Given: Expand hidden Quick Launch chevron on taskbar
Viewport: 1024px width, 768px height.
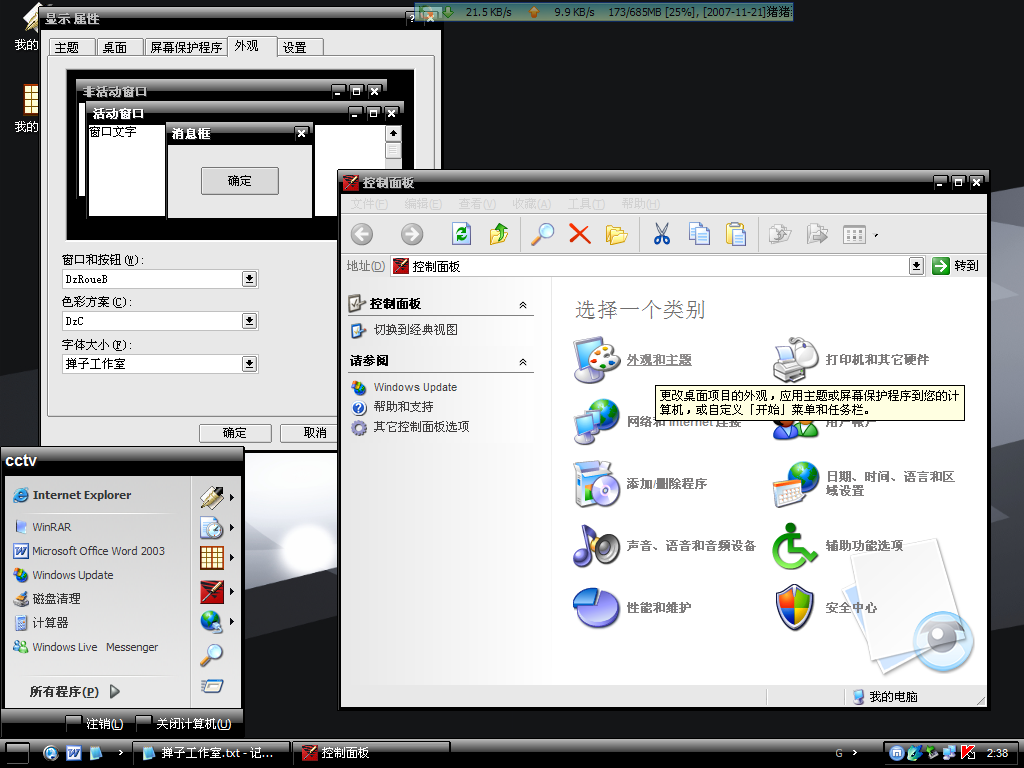Looking at the screenshot, I should coord(120,752).
